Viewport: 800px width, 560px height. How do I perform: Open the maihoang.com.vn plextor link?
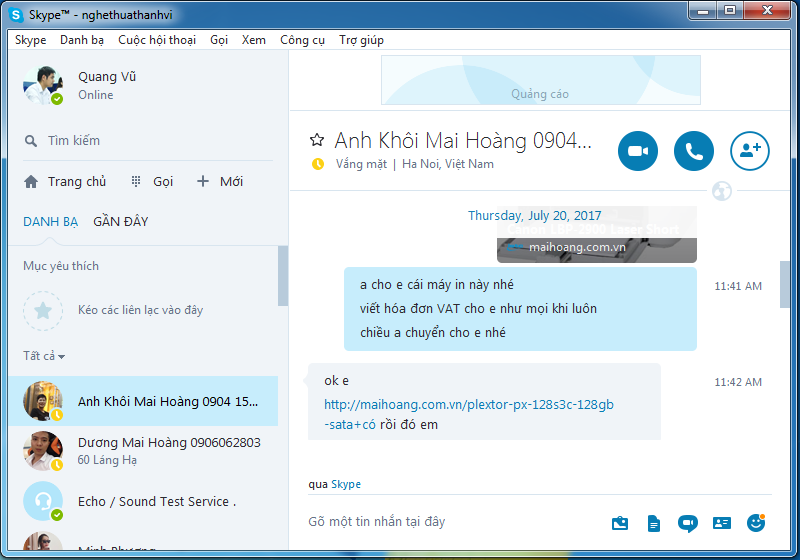point(468,404)
